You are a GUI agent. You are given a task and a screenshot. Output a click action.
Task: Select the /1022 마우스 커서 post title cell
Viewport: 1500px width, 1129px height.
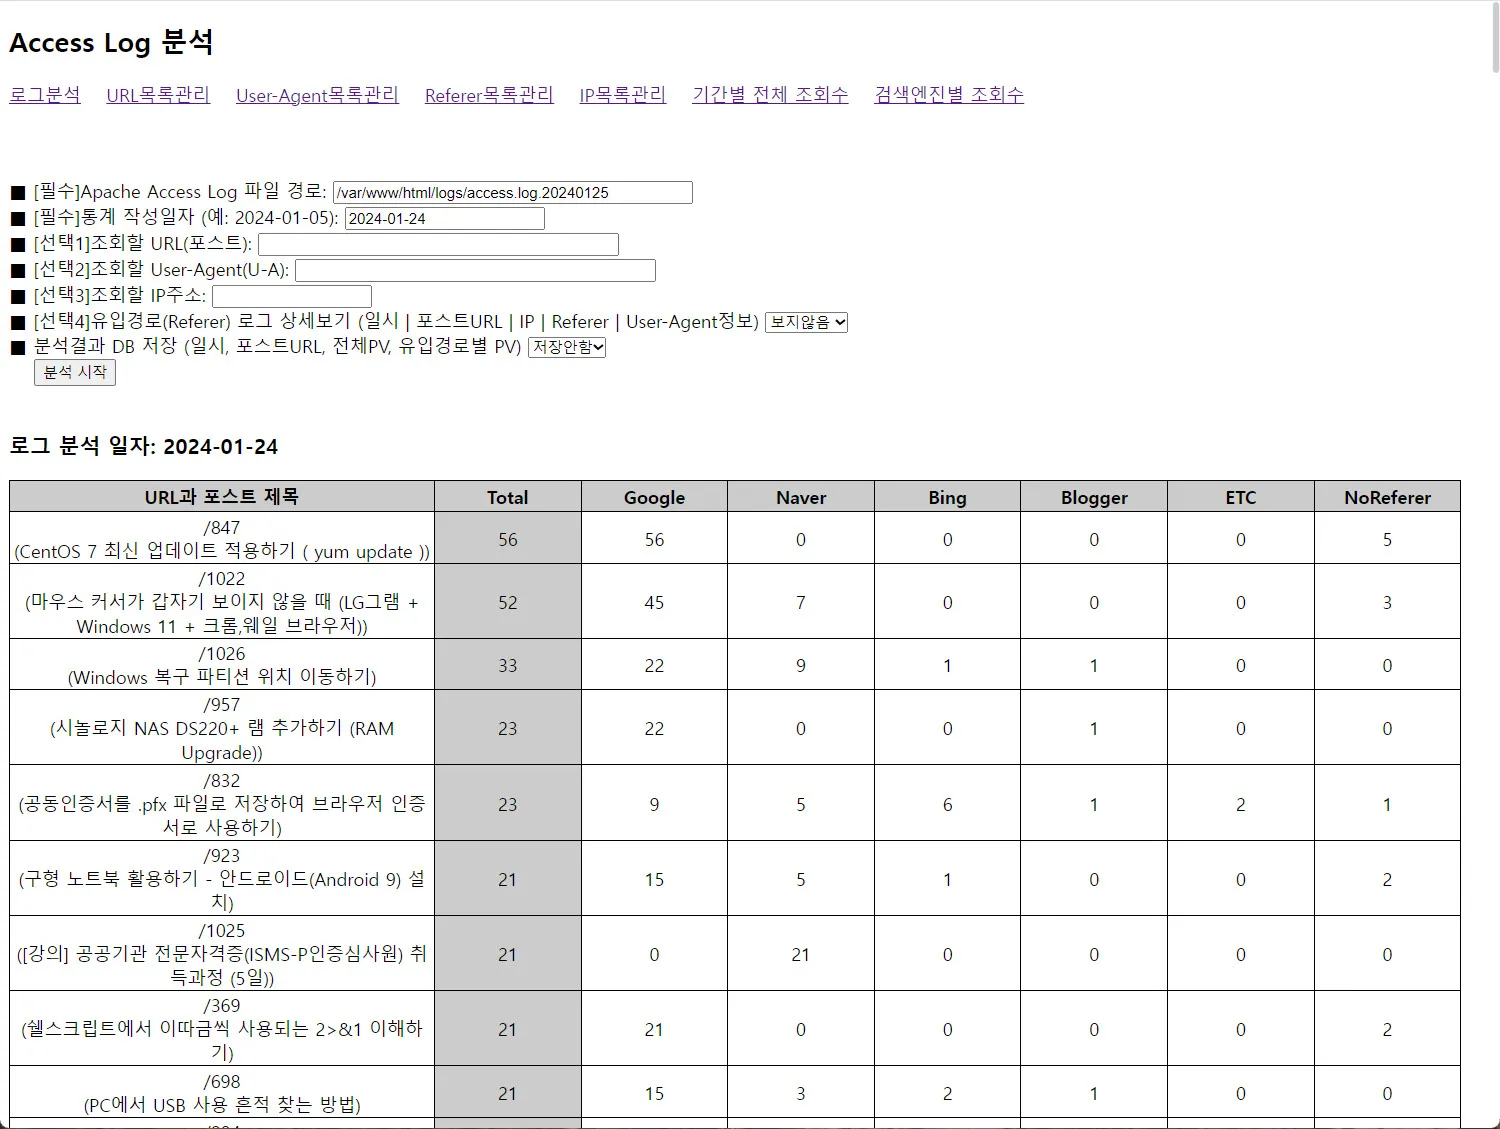coord(222,602)
